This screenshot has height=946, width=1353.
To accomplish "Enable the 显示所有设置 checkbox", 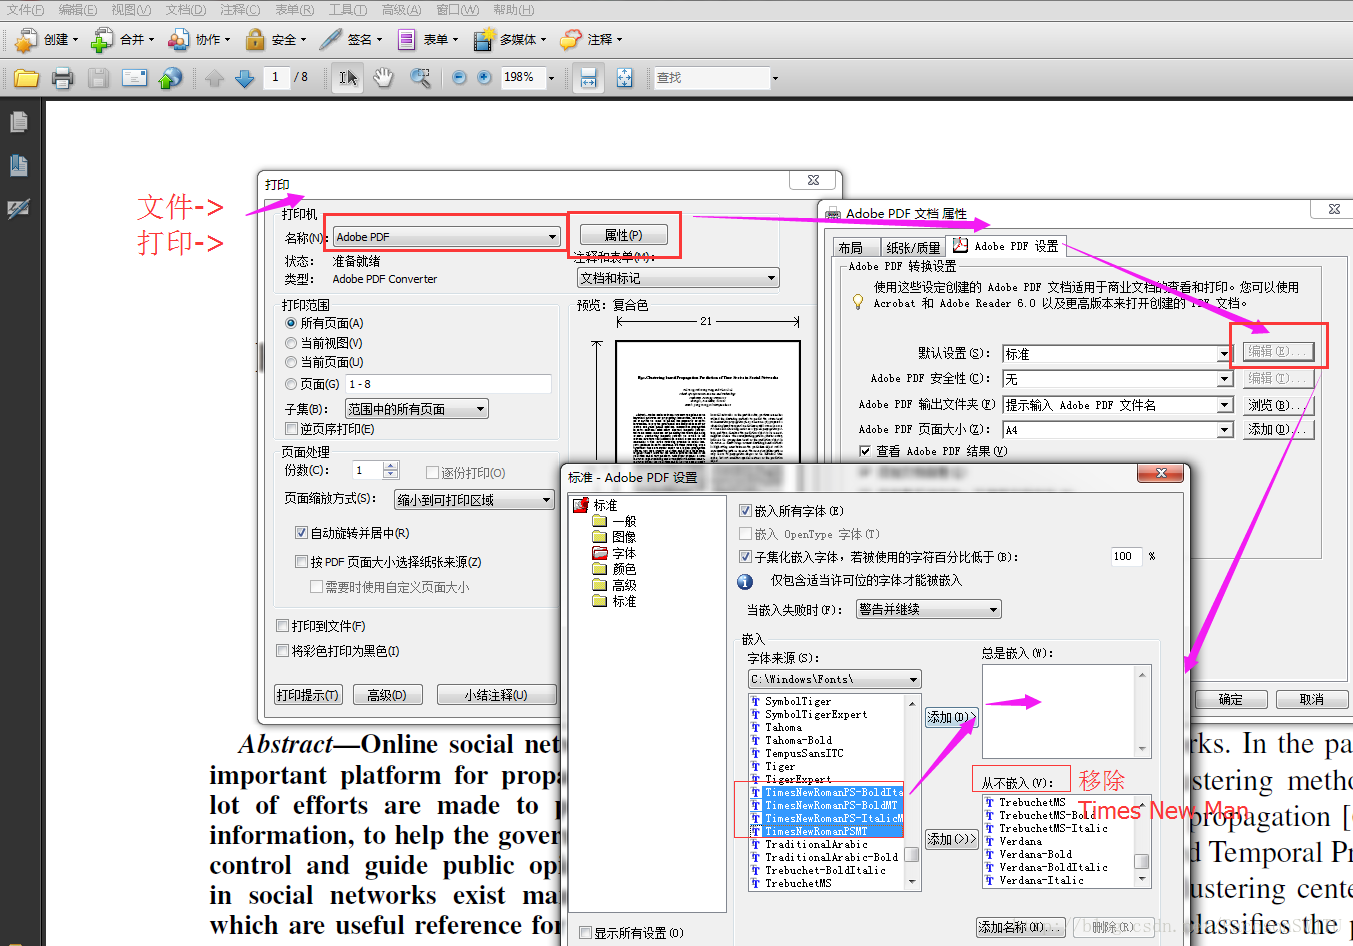I will click(x=586, y=933).
